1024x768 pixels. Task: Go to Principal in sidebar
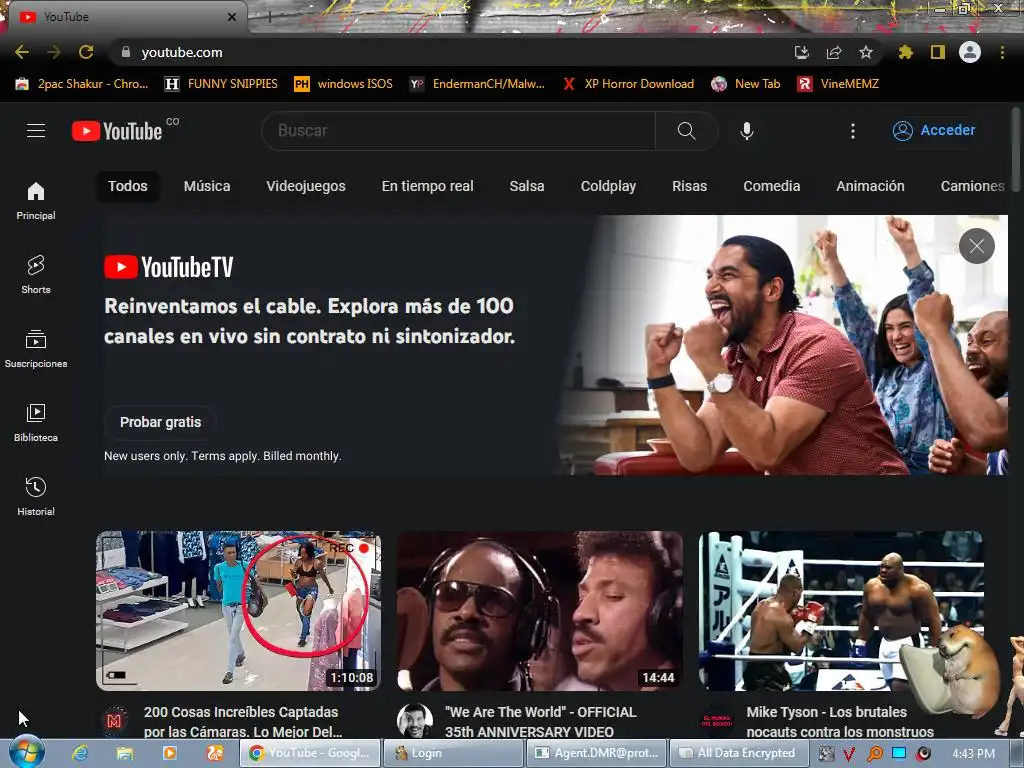36,200
